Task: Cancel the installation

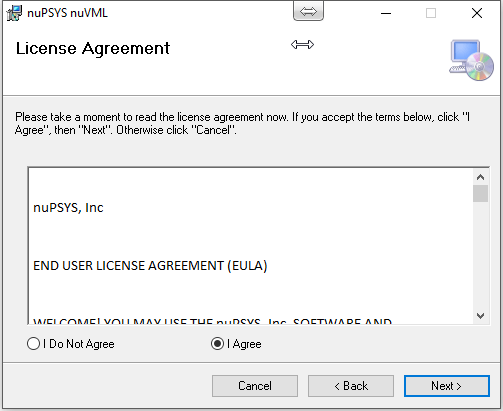Action: coord(255,386)
